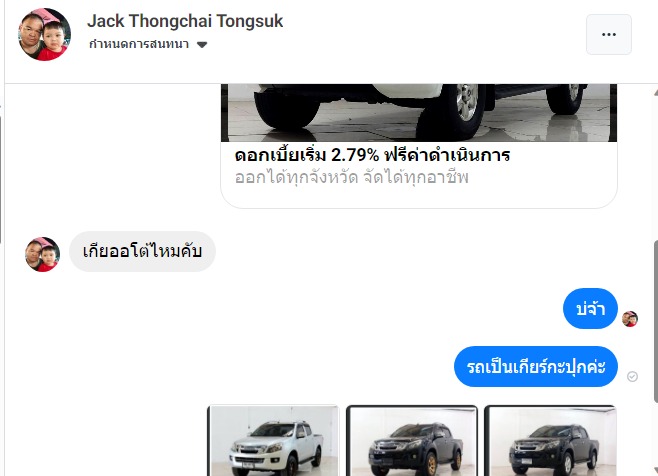658x476 pixels.
Task: Select the เกียออโต้ไหมคับ message bubble
Action: [x=142, y=251]
